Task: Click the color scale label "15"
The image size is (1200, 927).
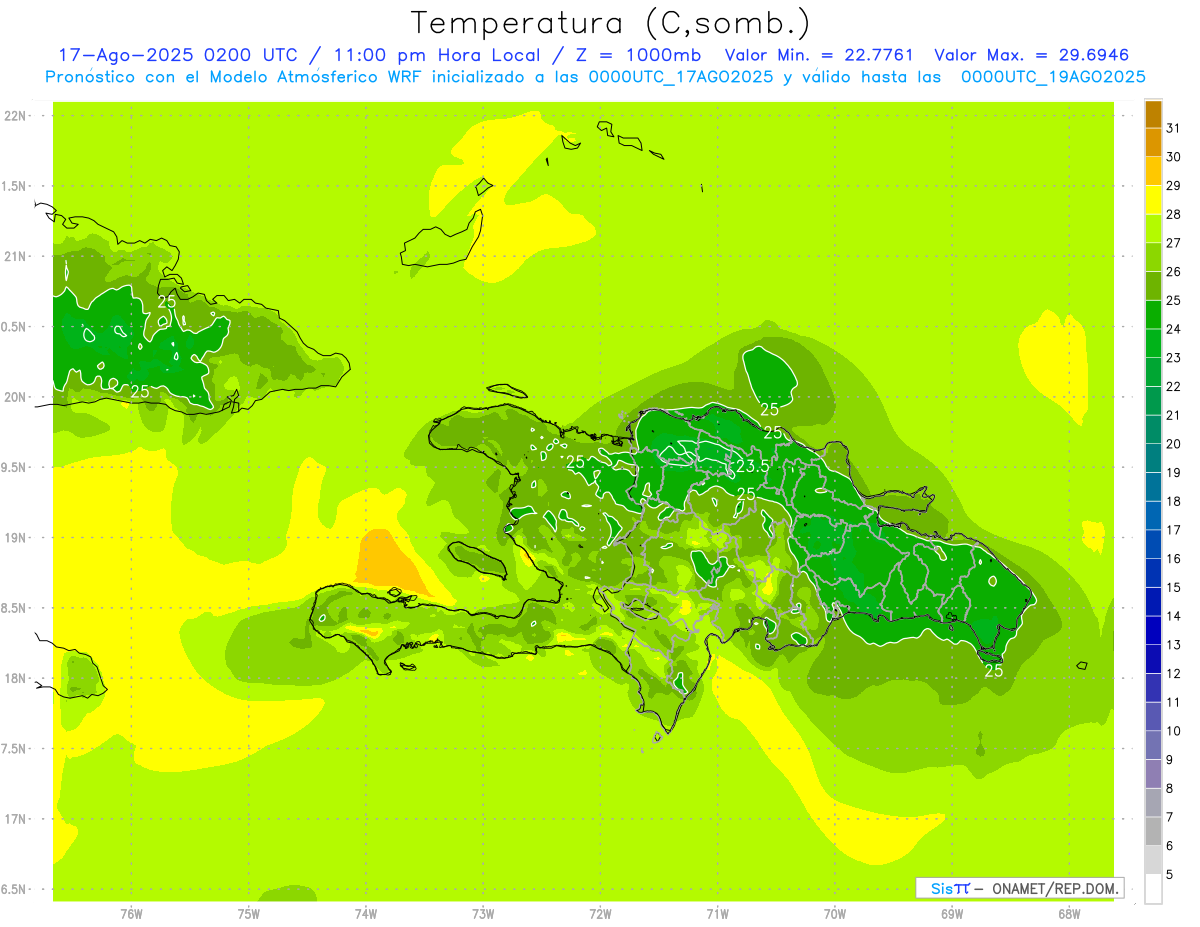Action: [1173, 587]
